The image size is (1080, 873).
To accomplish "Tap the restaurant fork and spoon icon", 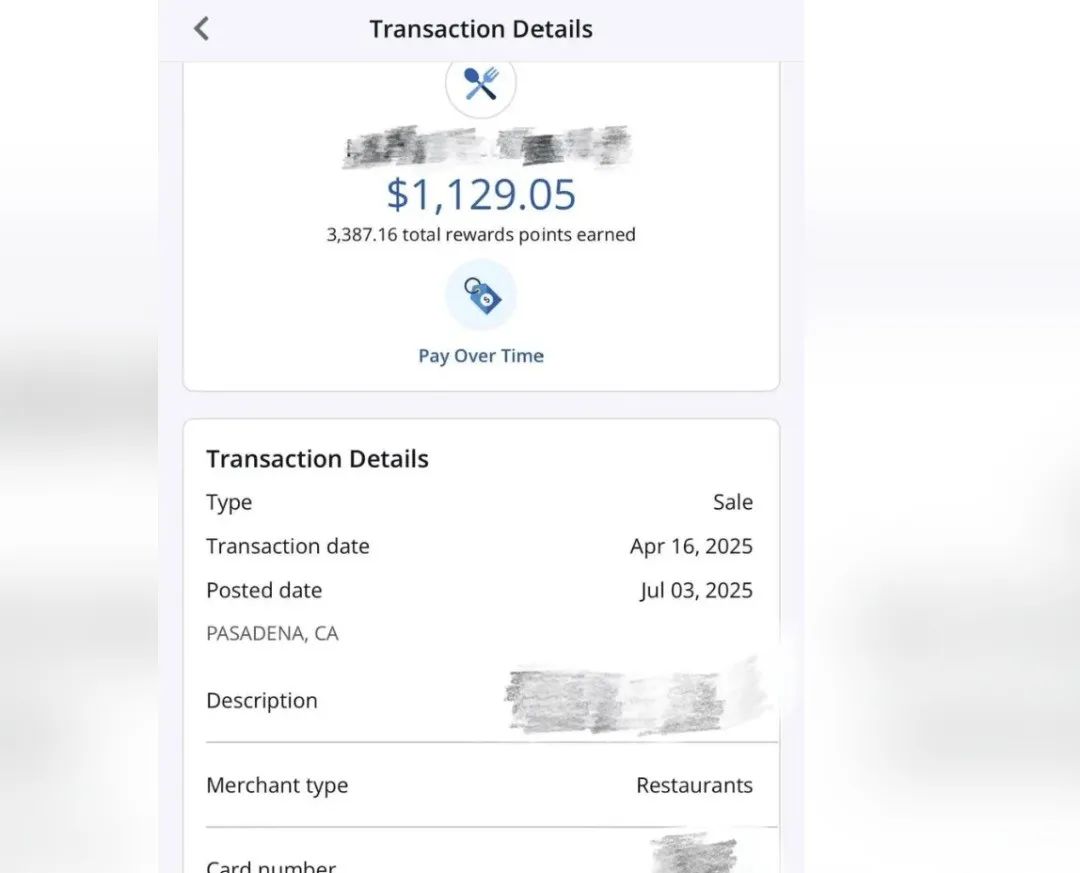I will click(x=481, y=84).
